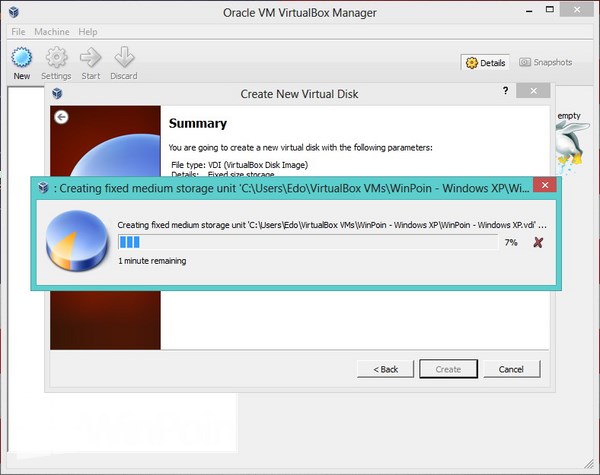Screen dimensions: 600x475
Task: Click the Create button
Action: pos(448,369)
